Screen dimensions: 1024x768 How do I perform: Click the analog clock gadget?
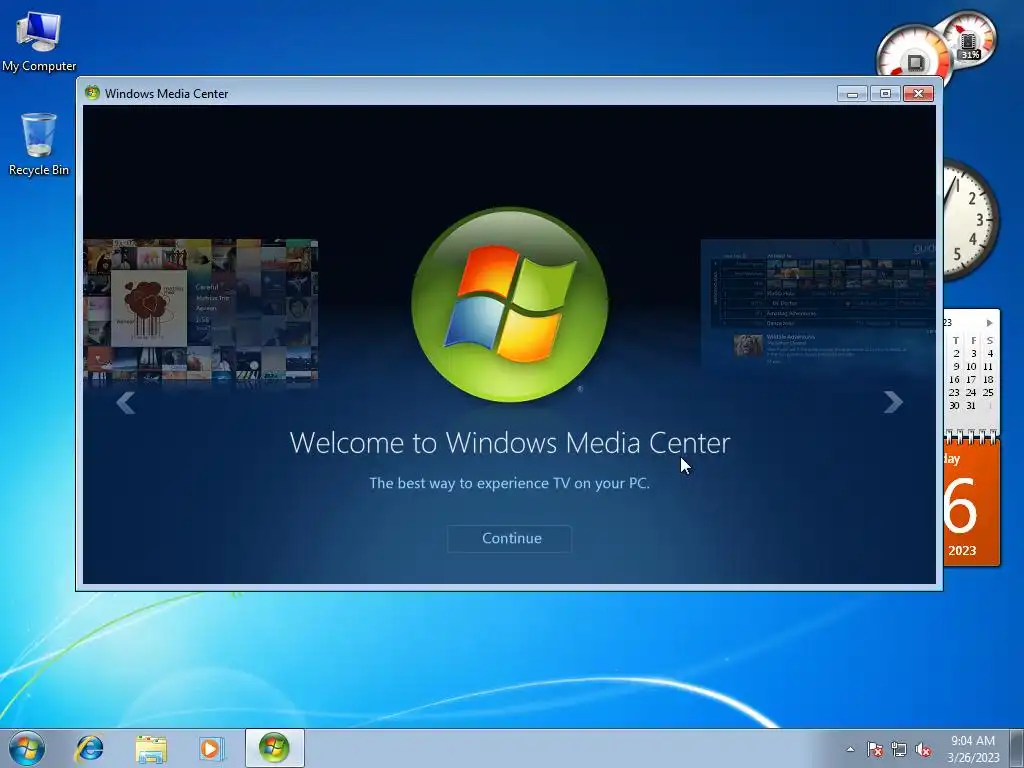tap(971, 221)
